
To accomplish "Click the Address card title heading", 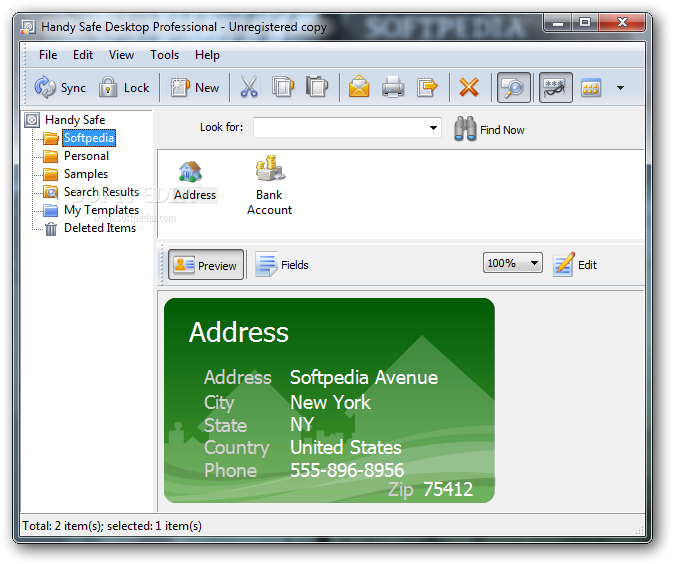I will point(239,332).
